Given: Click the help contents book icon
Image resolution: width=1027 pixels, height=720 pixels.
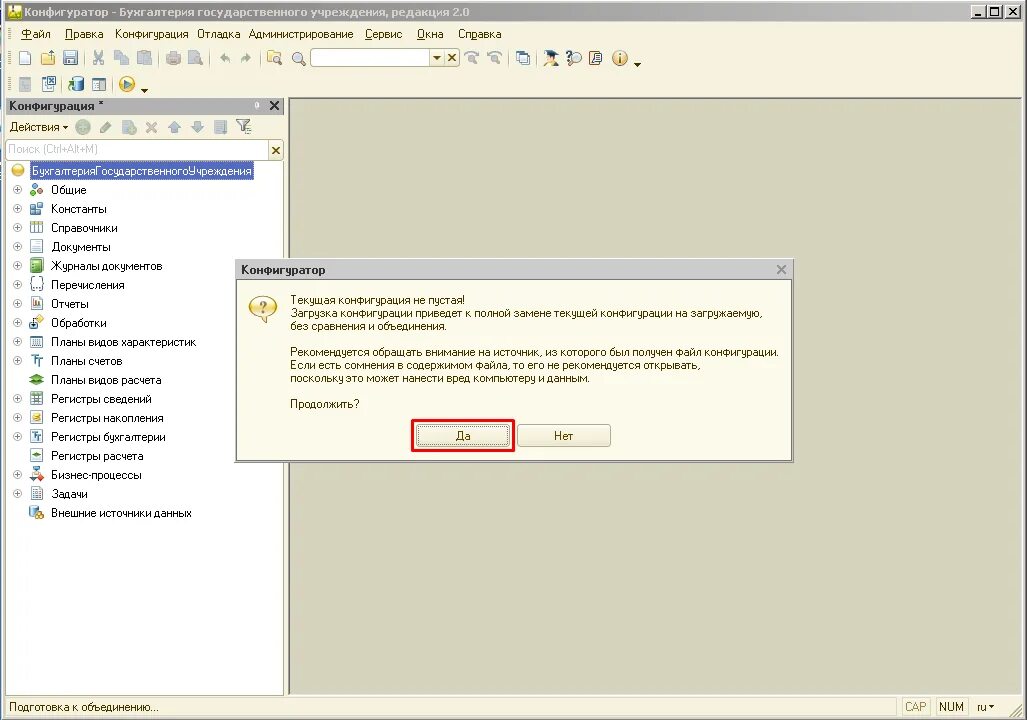Looking at the screenshot, I should pyautogui.click(x=595, y=58).
